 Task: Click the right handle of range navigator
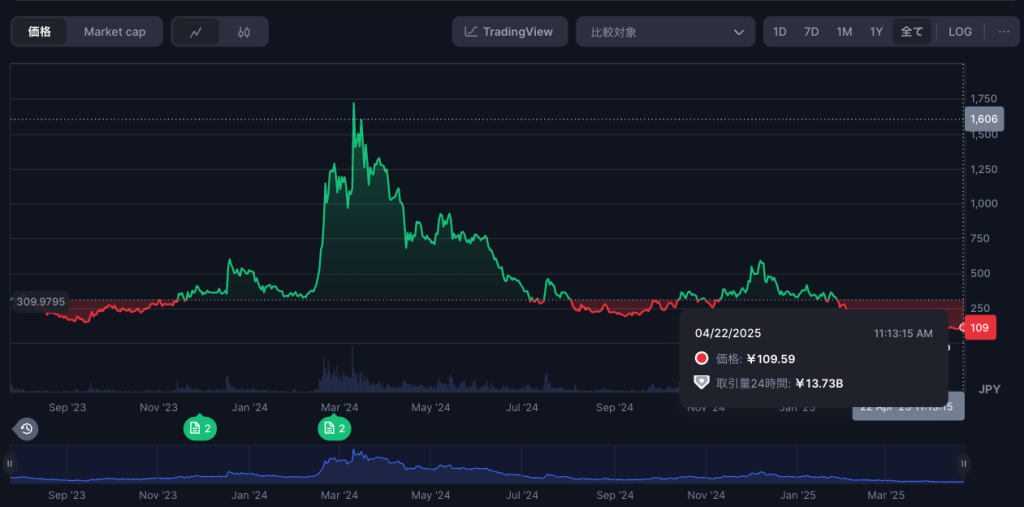pos(964,464)
